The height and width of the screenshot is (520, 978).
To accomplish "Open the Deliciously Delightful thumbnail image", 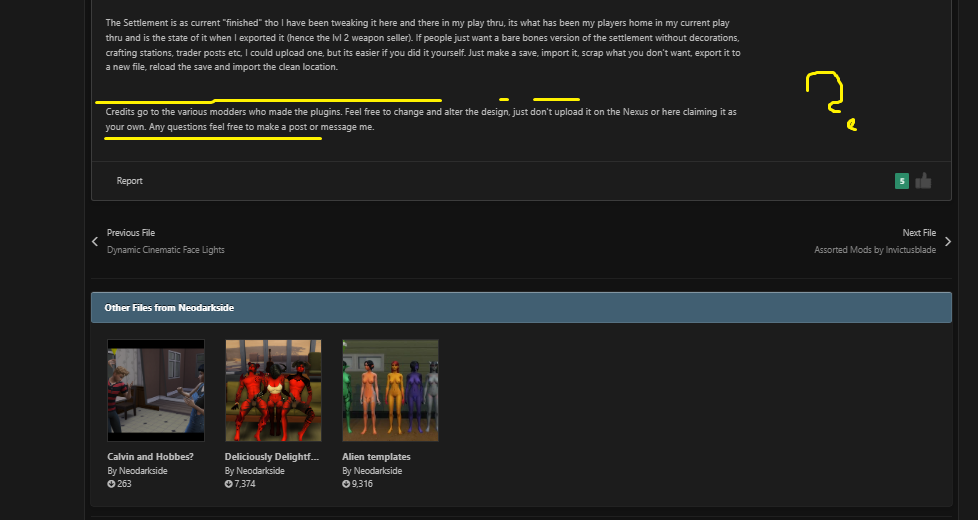I will [x=273, y=390].
